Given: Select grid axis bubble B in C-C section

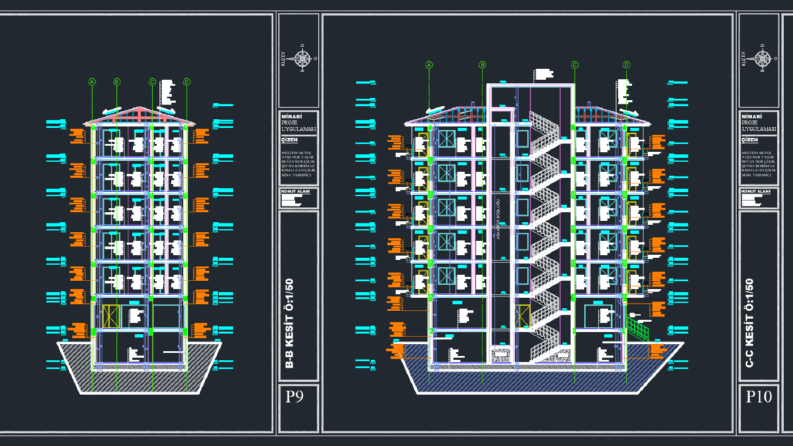Looking at the screenshot, I should pyautogui.click(x=482, y=65).
